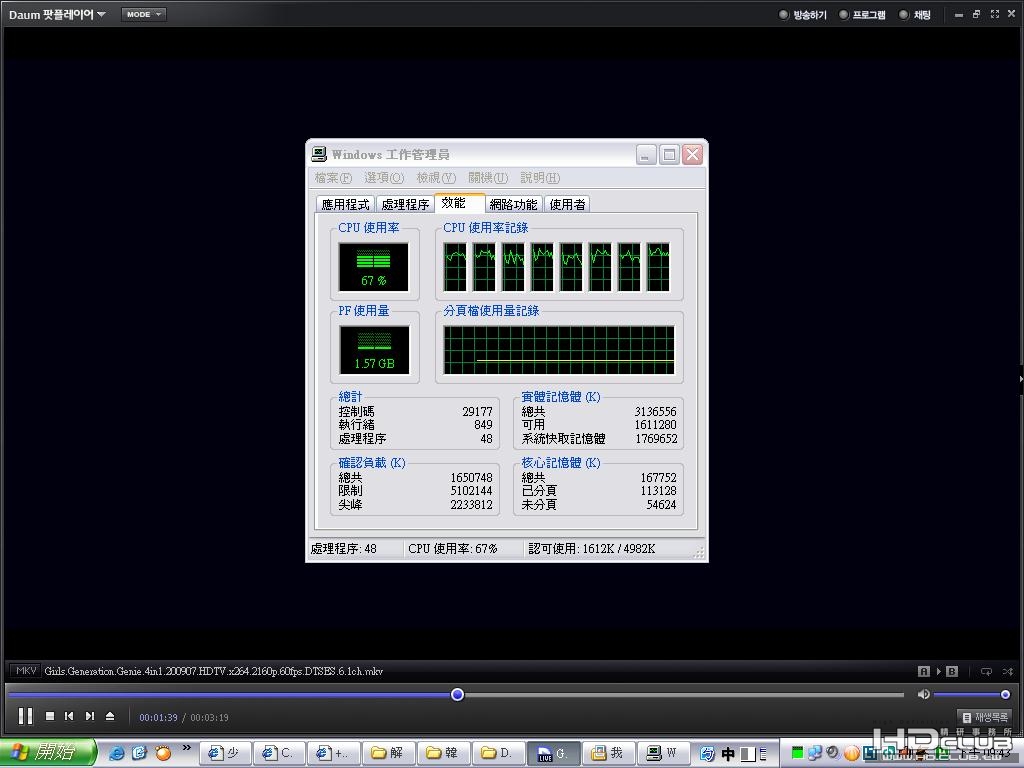Screen dimensions: 1024x768
Task: Launch Internet Explorer from Quick Launch
Action: pyautogui.click(x=116, y=754)
